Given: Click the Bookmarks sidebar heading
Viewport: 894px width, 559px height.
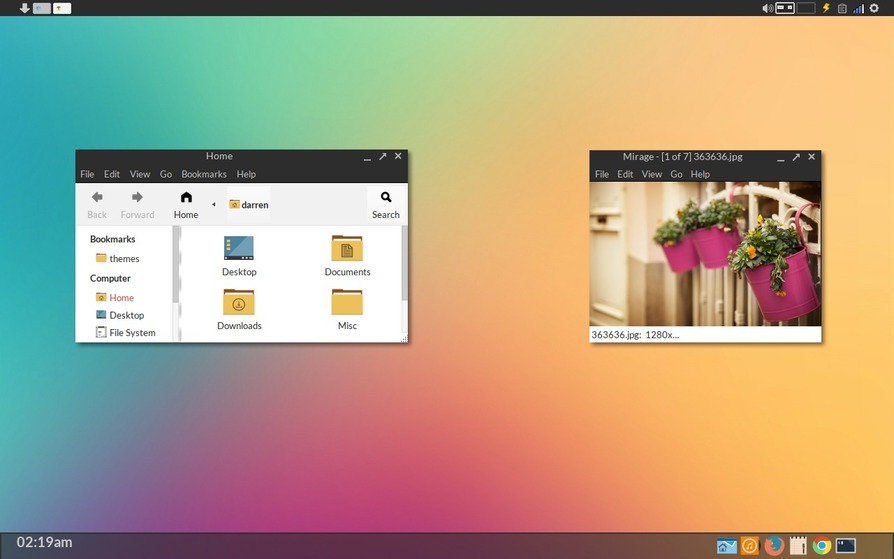Looking at the screenshot, I should 112,239.
